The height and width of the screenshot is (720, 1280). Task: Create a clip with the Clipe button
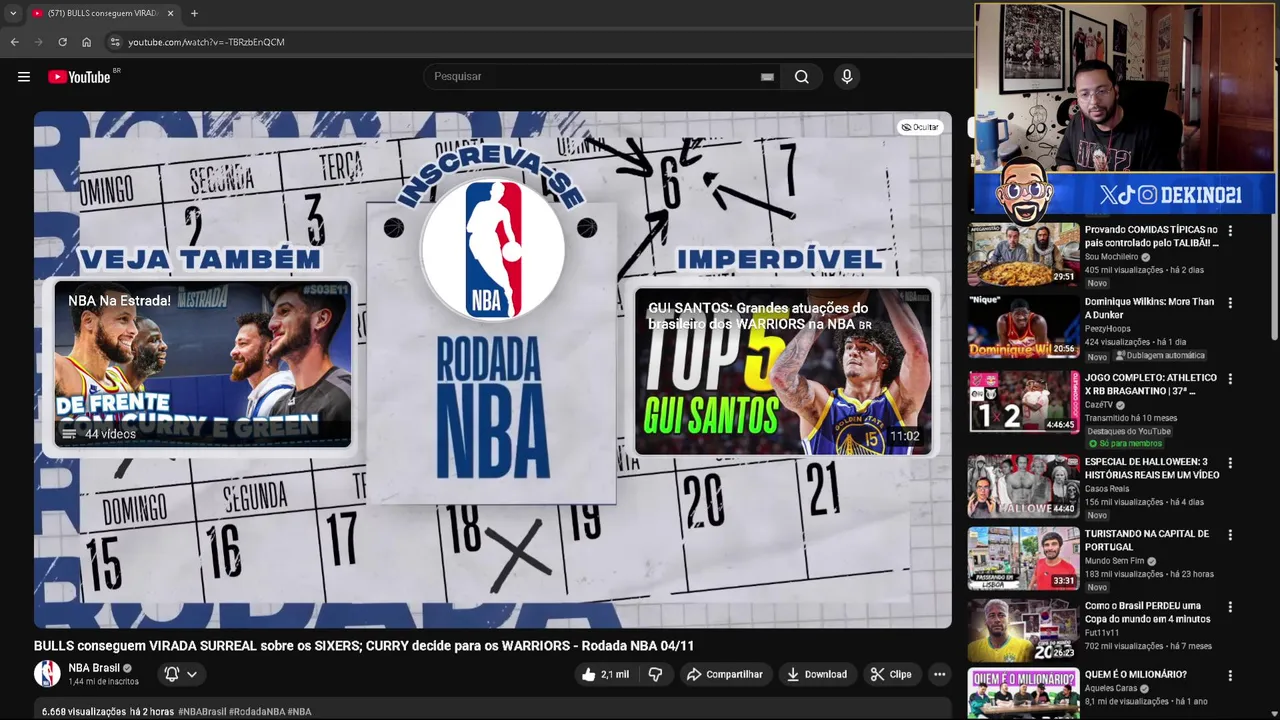891,674
